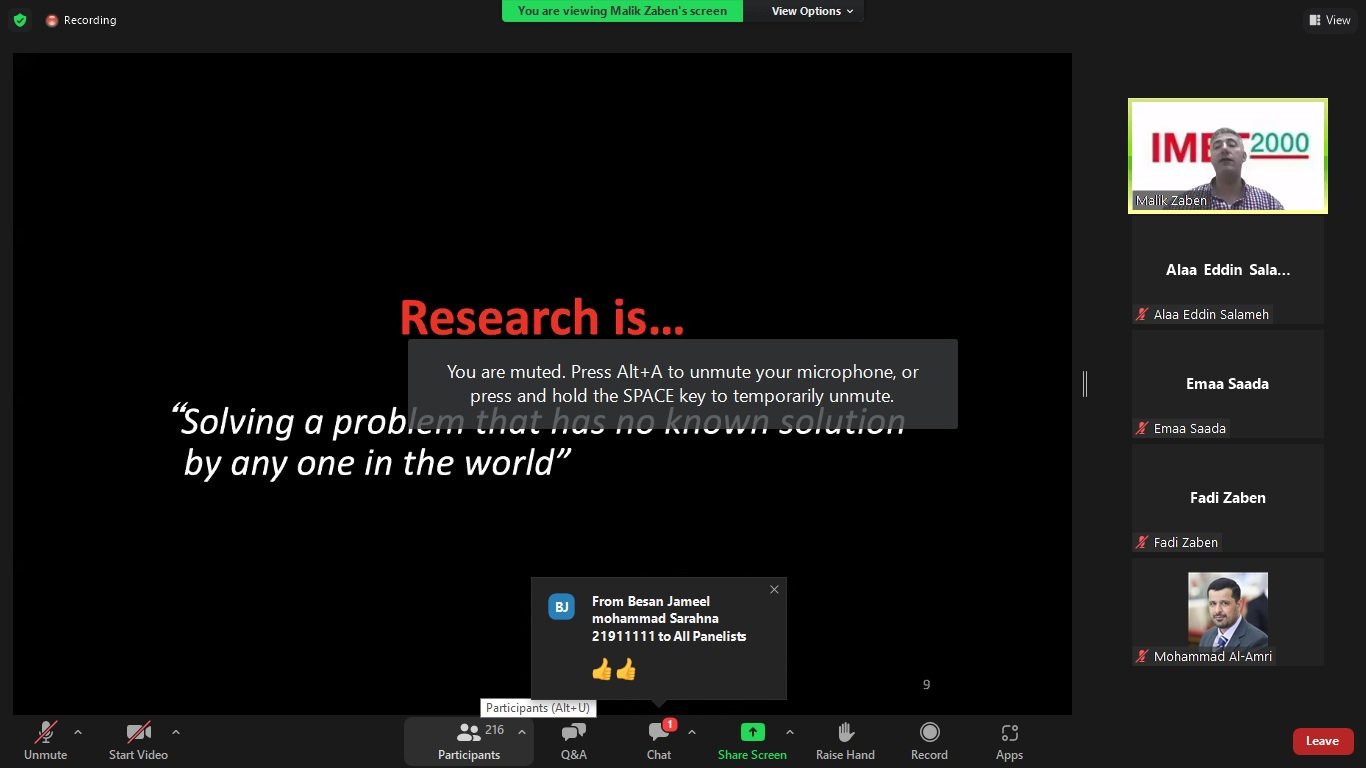
Task: Toggle Start Video on
Action: [138, 733]
